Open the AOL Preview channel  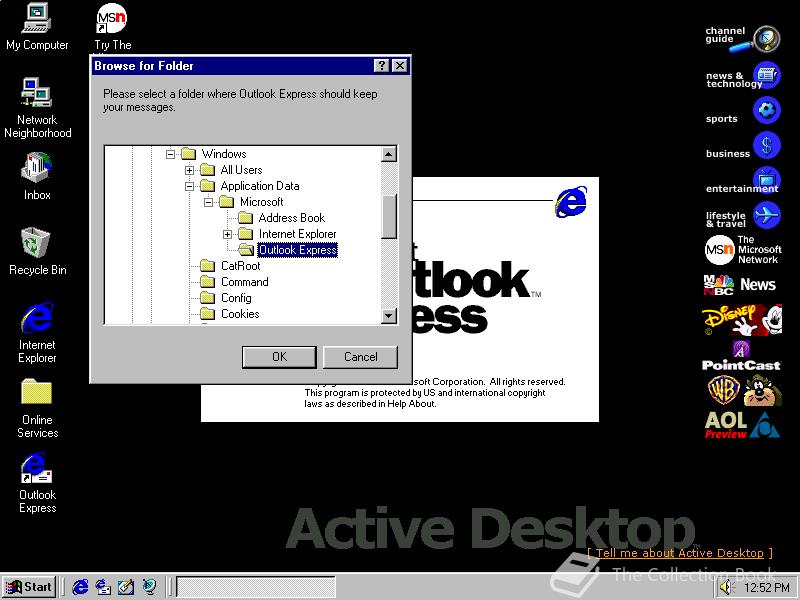tap(742, 425)
